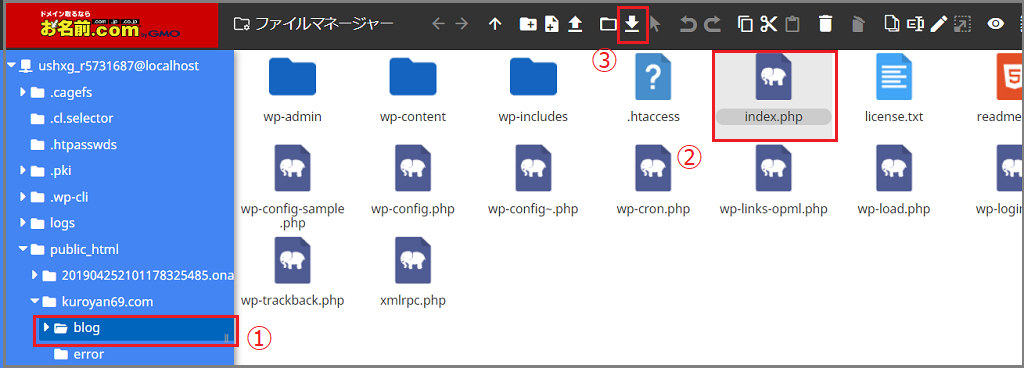This screenshot has height=368, width=1024.
Task: Paste from the clipboard icon
Action: pos(792,24)
